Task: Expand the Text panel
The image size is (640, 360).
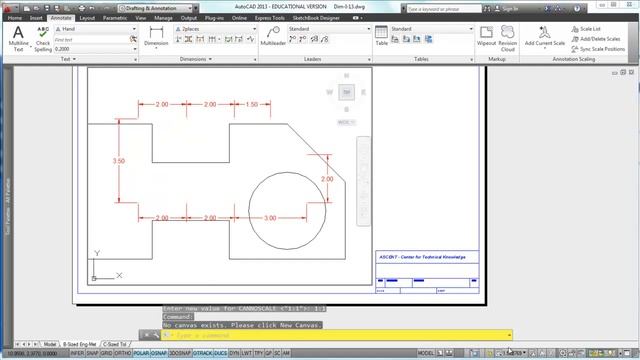Action: click(68, 59)
